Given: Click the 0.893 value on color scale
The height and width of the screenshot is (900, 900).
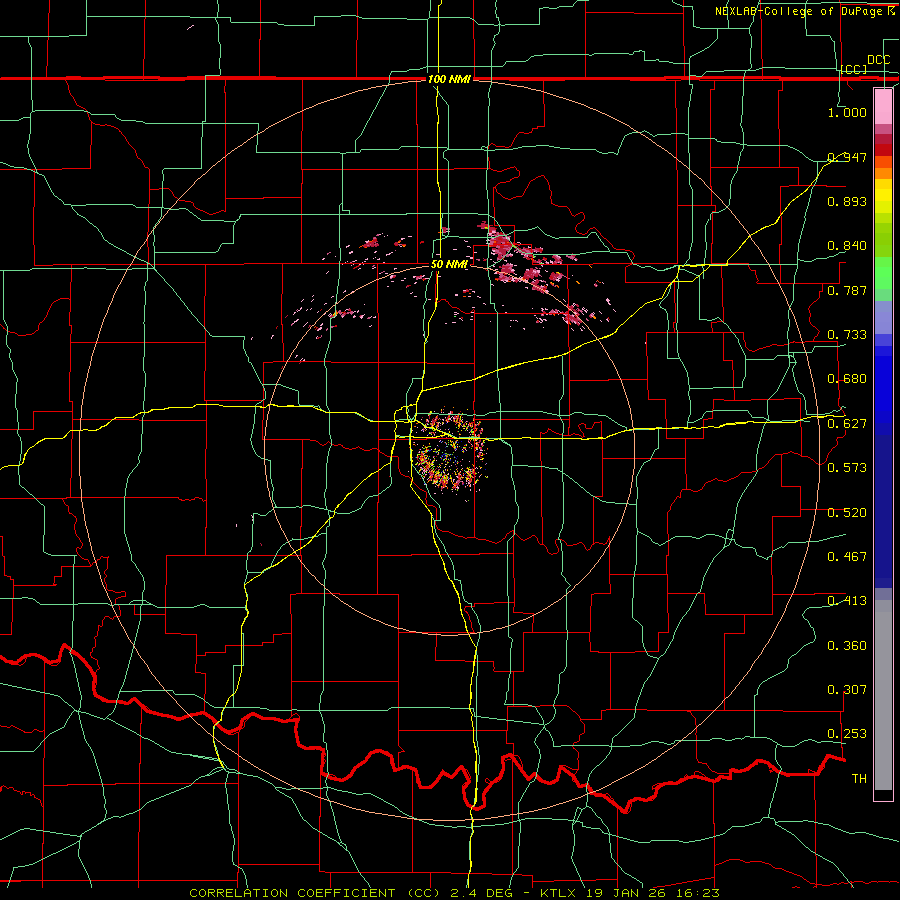Looking at the screenshot, I should pyautogui.click(x=847, y=201).
